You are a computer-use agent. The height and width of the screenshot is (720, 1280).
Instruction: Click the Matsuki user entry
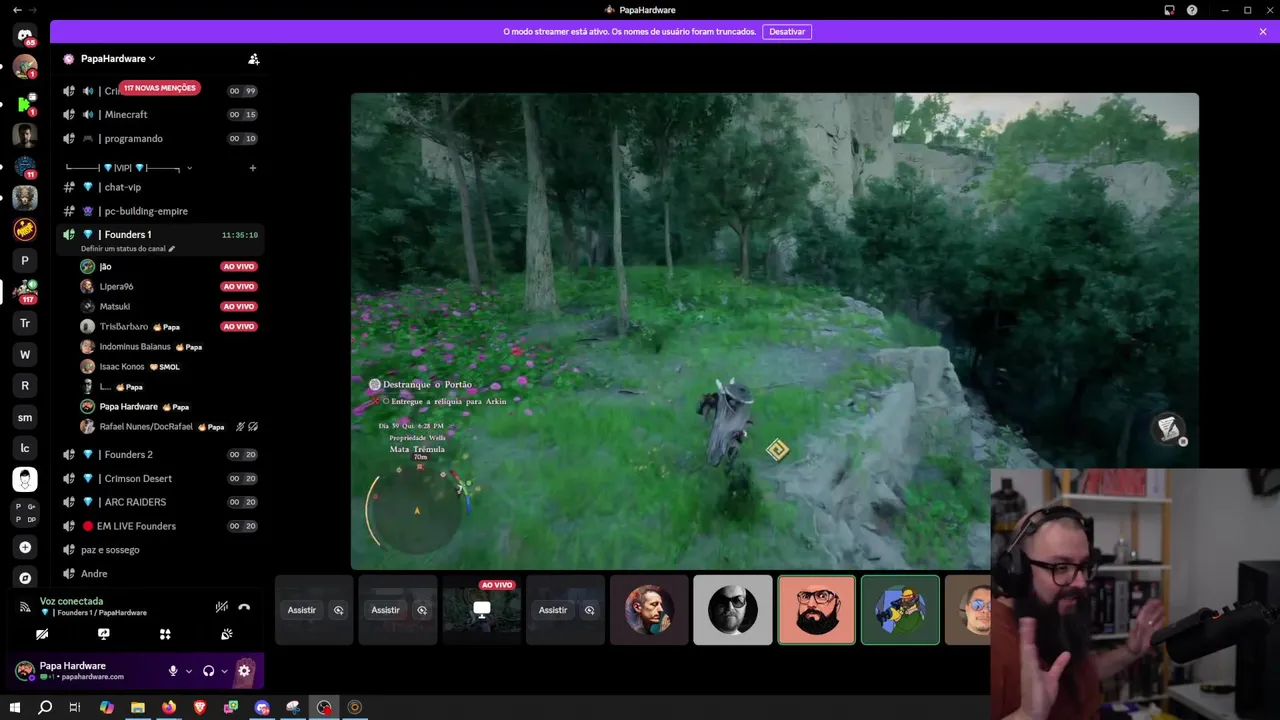point(168,307)
